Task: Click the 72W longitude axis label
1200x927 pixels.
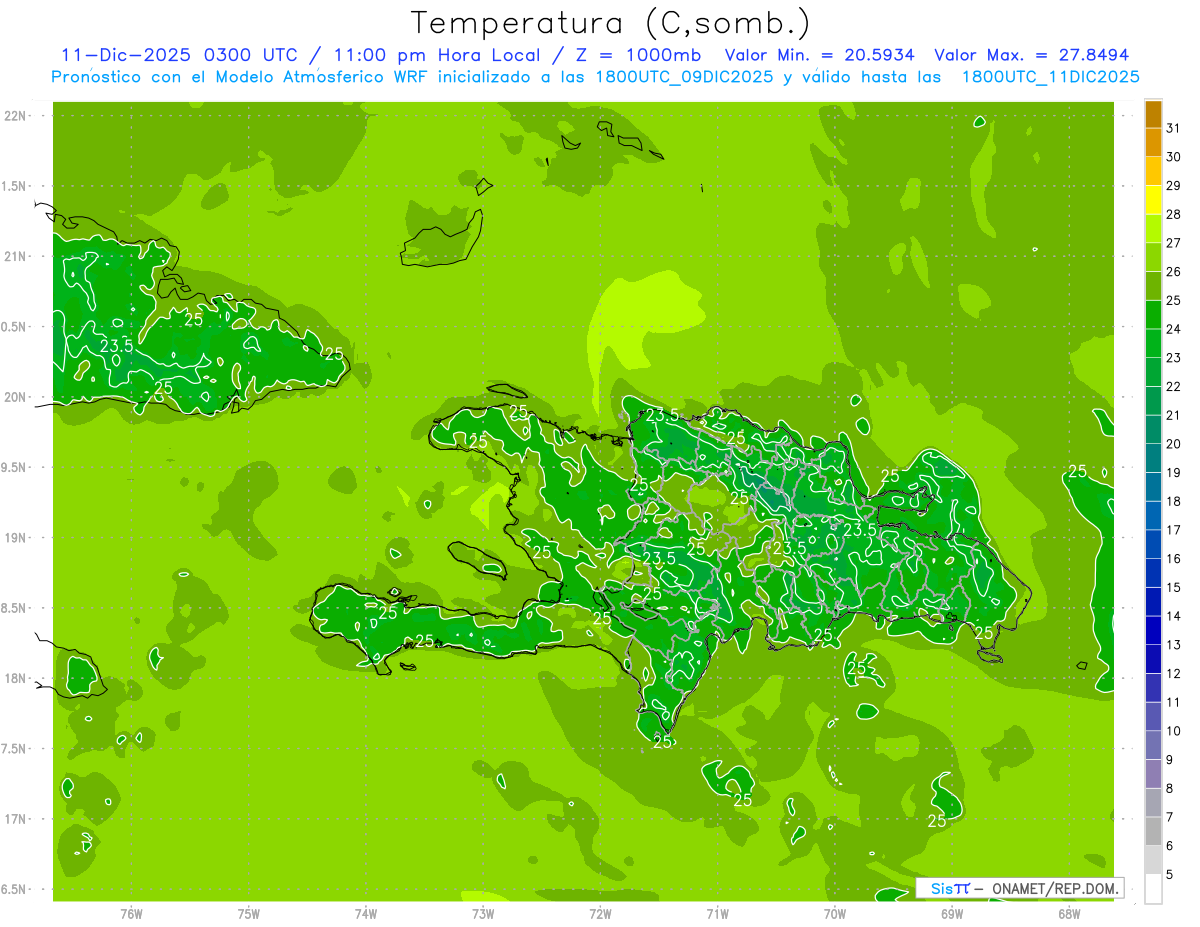Action: pos(600,913)
